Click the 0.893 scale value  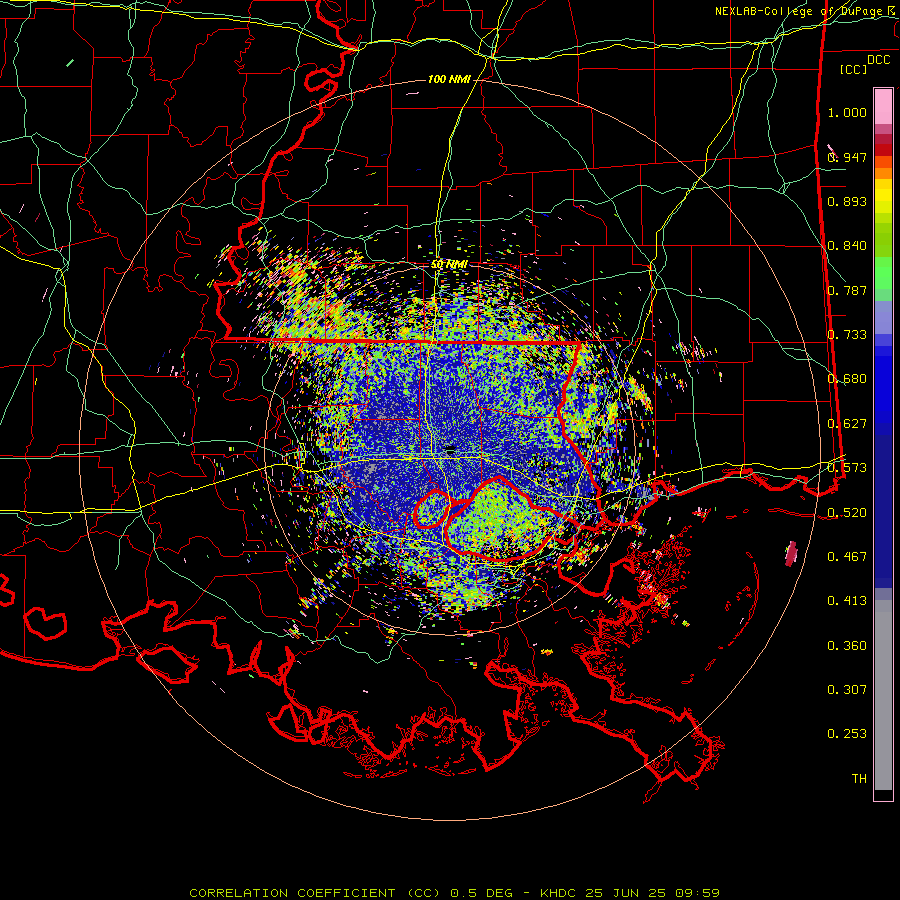pos(847,201)
